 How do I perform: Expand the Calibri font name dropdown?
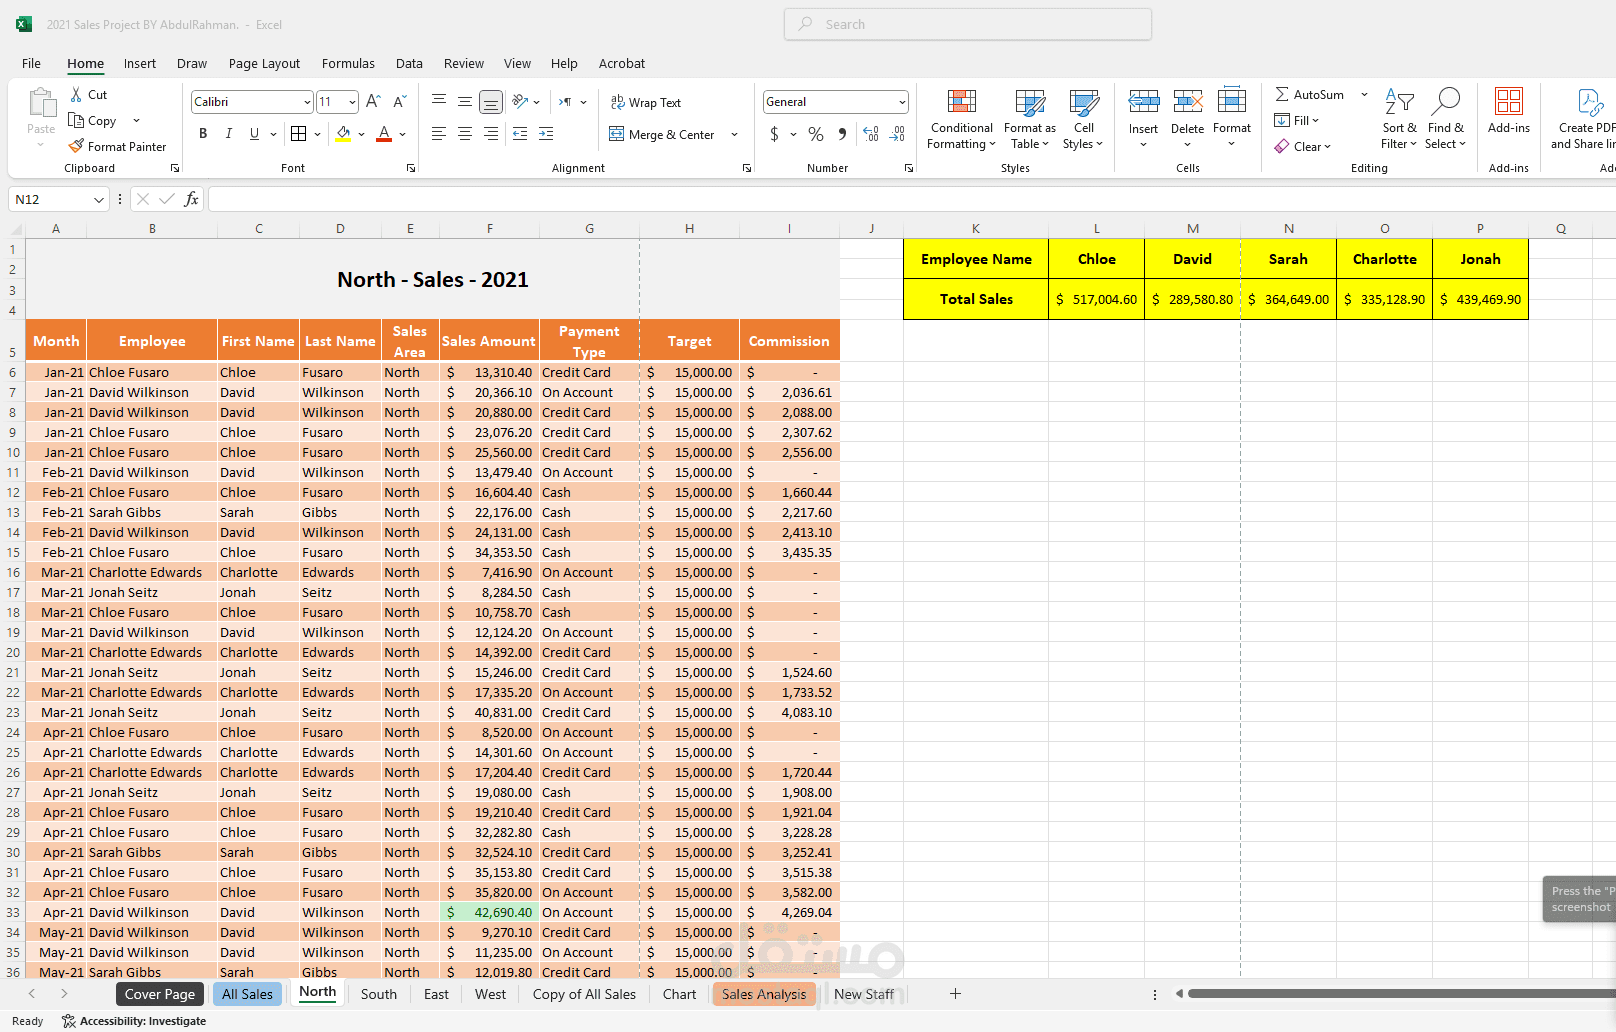coord(307,102)
